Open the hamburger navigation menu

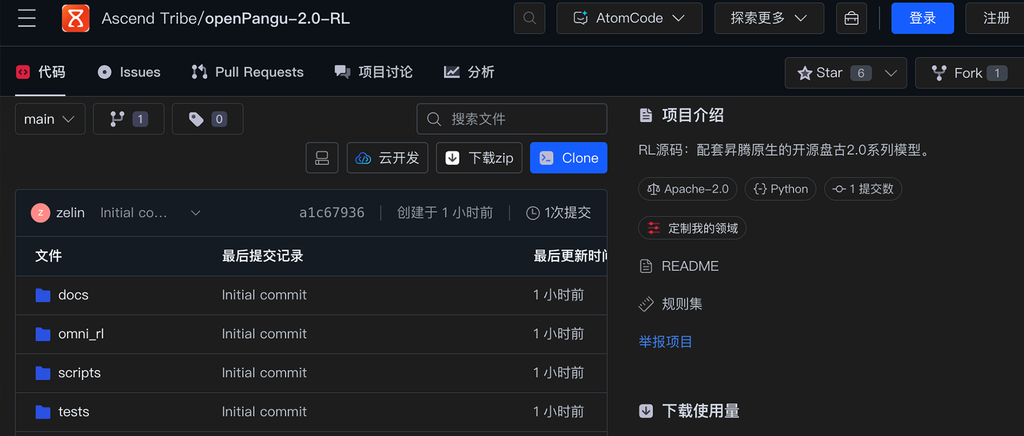27,18
